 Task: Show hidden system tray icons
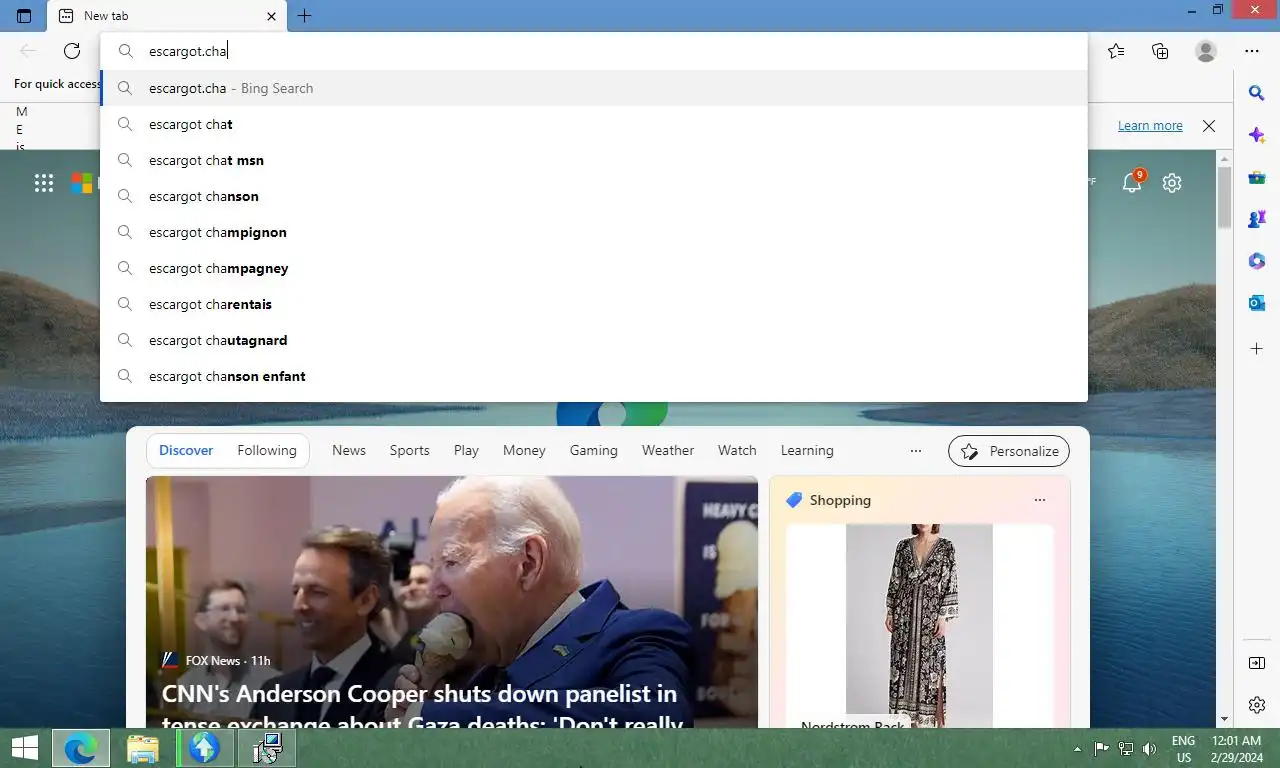click(1077, 748)
